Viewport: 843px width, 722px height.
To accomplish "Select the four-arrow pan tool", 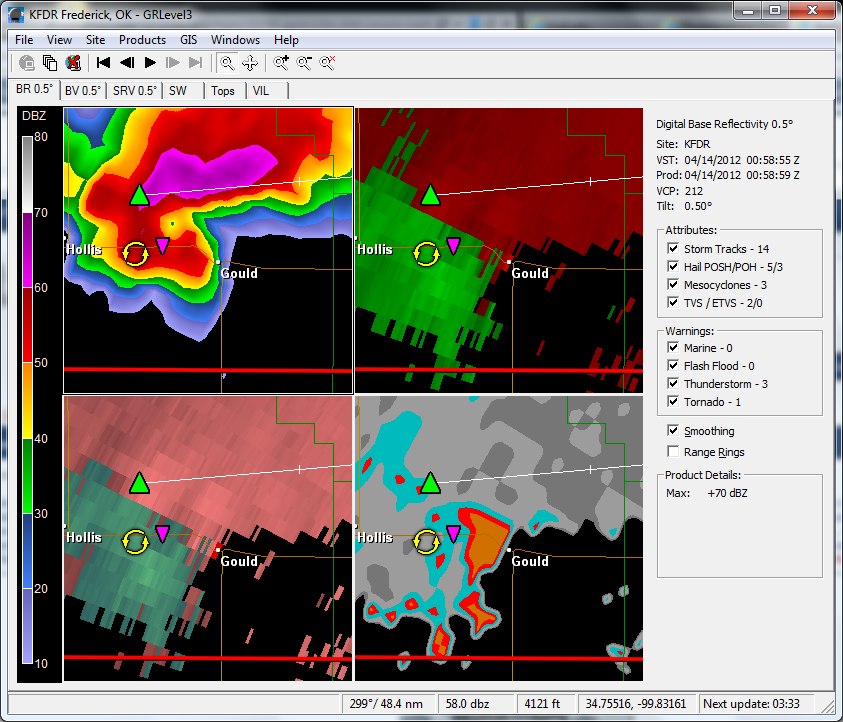I will 250,63.
